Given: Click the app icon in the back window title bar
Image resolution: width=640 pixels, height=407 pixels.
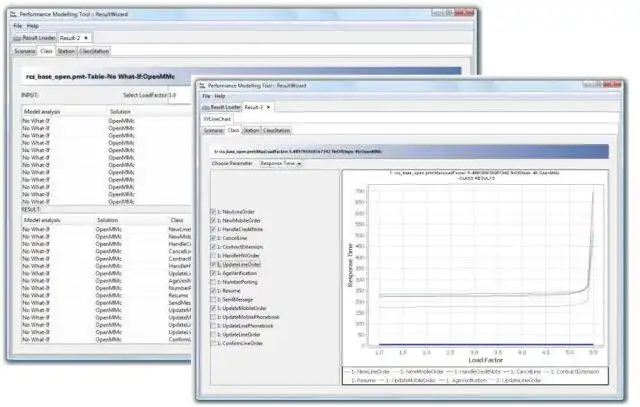Looking at the screenshot, I should [x=14, y=14].
